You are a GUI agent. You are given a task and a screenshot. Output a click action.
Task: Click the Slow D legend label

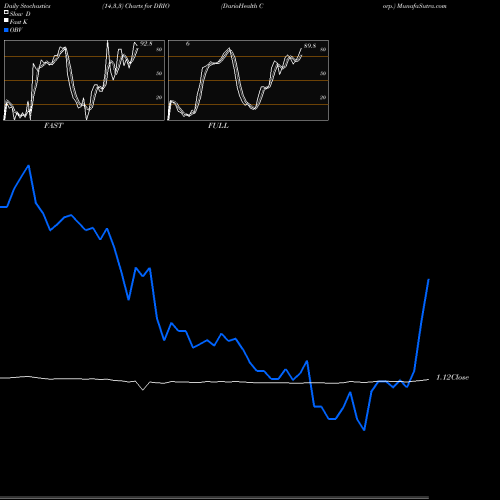20,14
